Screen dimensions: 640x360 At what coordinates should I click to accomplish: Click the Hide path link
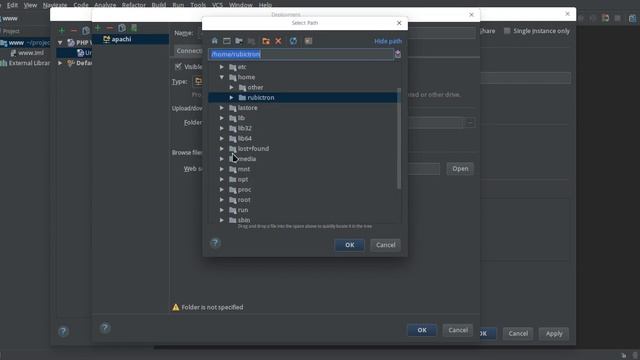[x=388, y=41]
